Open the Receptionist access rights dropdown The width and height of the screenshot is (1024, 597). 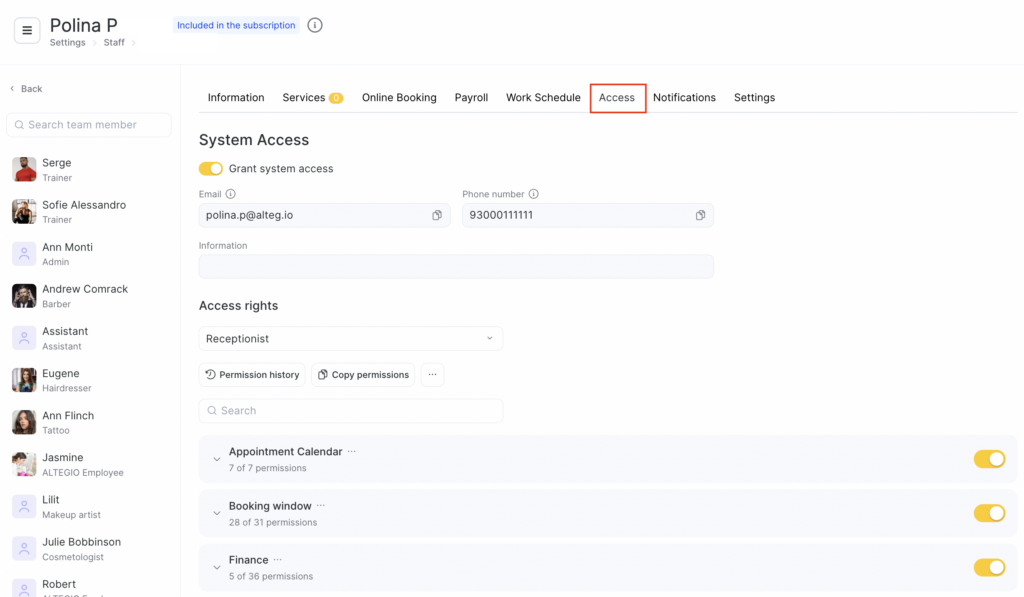[350, 339]
